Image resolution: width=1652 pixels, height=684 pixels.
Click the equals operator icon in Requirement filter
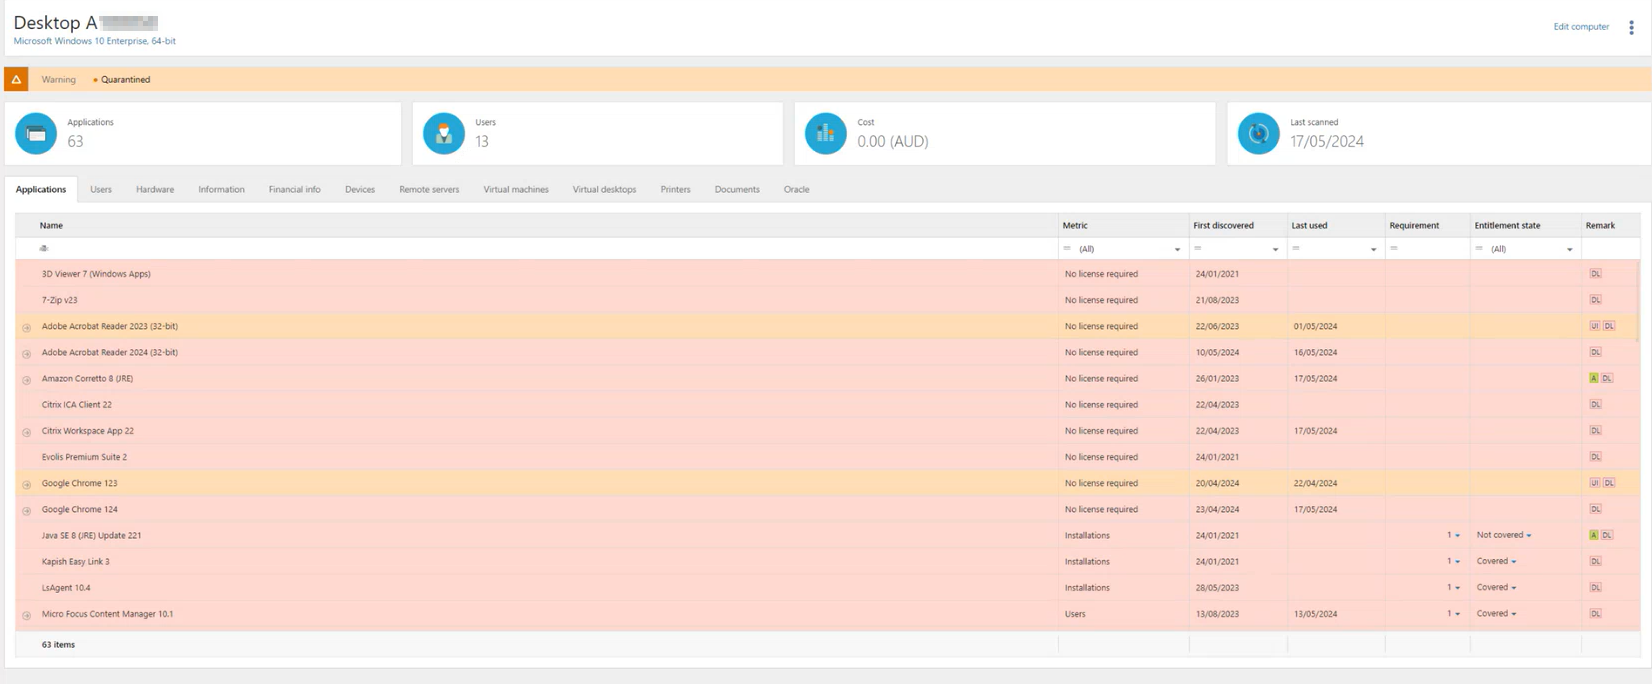click(x=1393, y=248)
